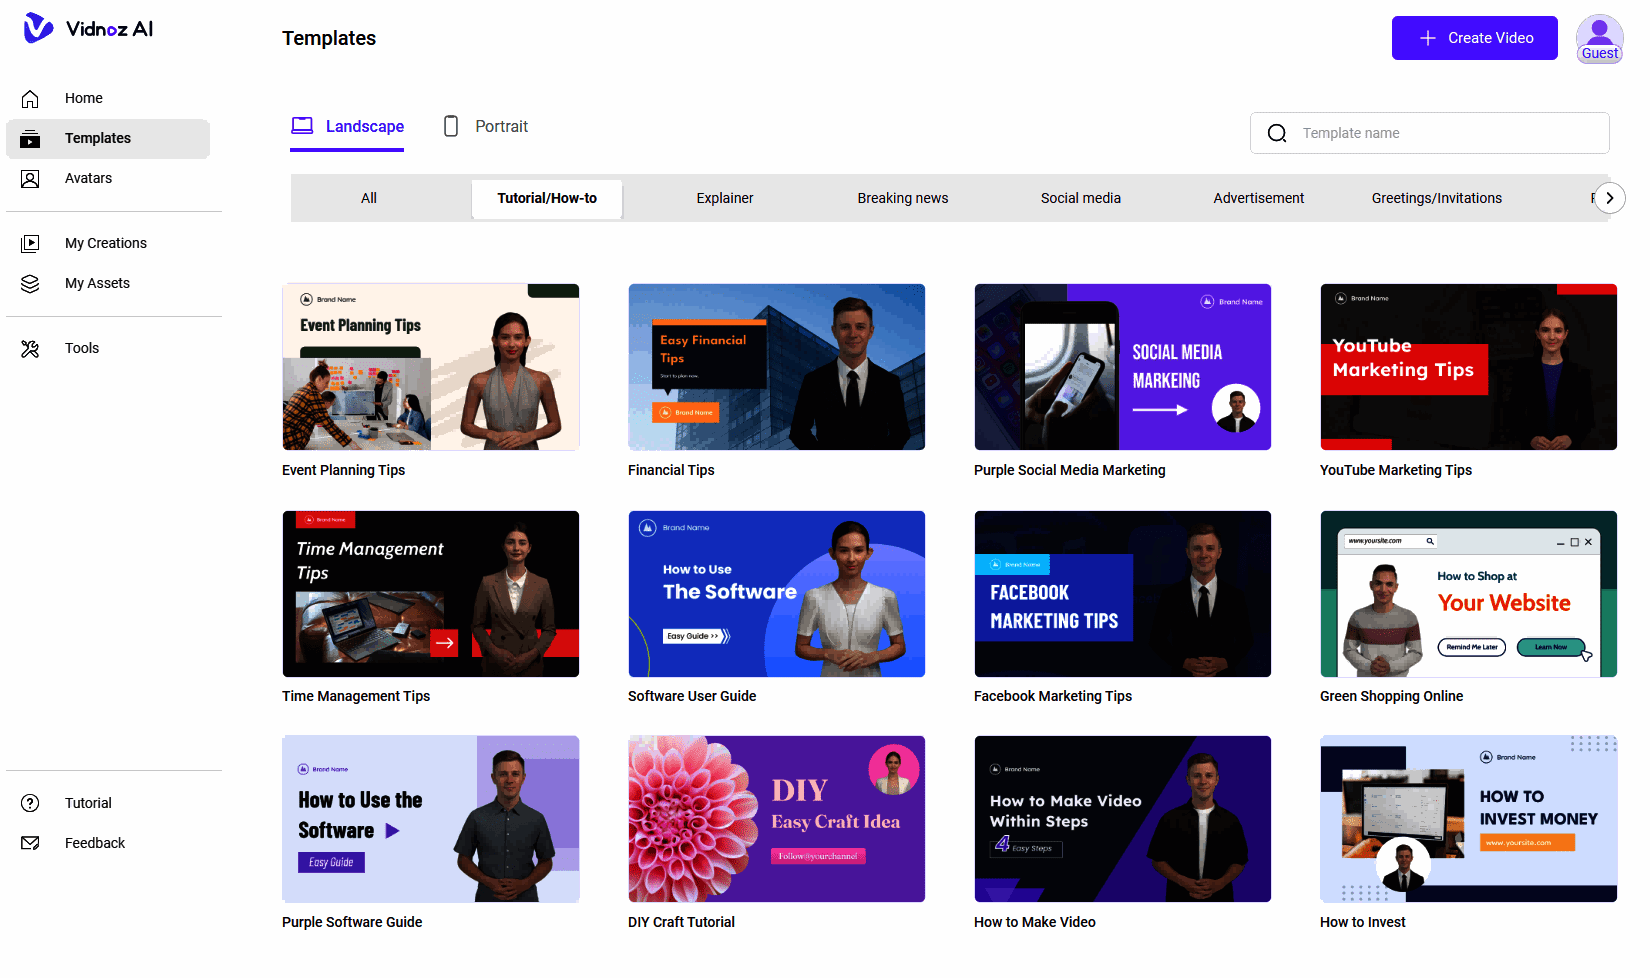Viewport: 1650px width, 978px height.
Task: Open the Feedback panel
Action: point(94,843)
